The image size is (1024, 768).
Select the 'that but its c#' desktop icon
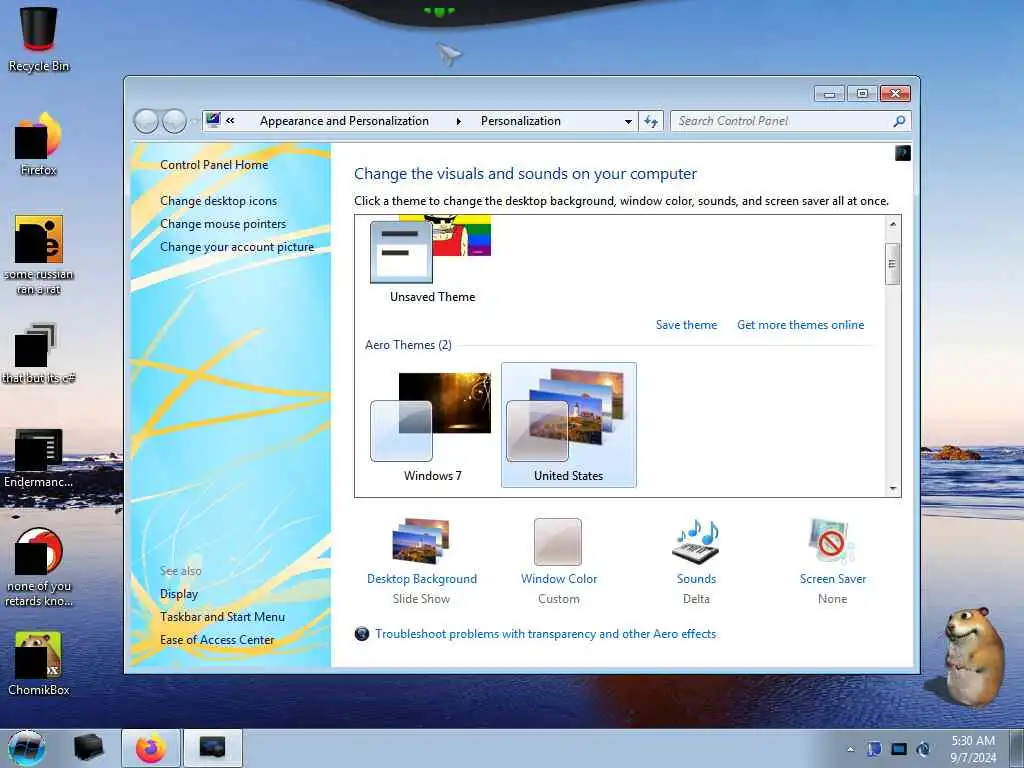[39, 353]
